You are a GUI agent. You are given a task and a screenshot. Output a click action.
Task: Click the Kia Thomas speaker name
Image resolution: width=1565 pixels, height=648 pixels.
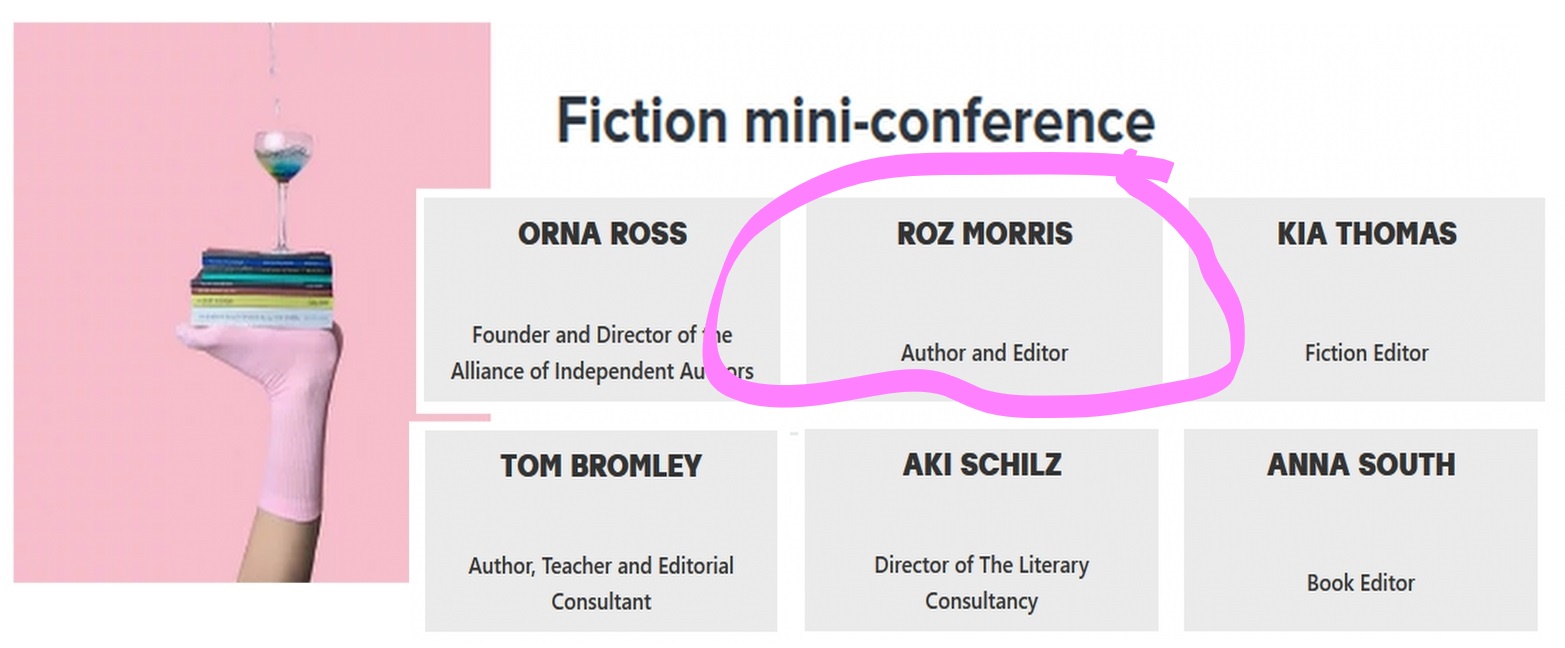(1366, 234)
